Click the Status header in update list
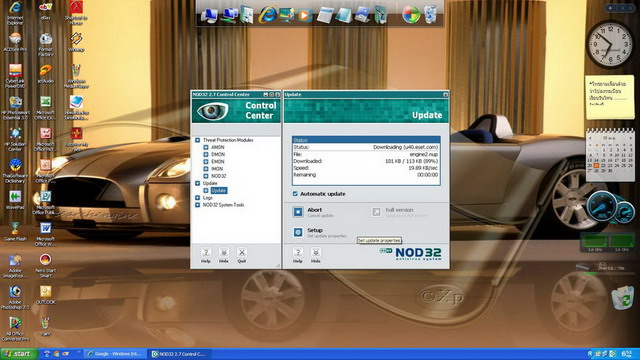Screen dimensions: 640x360 (x=366, y=140)
